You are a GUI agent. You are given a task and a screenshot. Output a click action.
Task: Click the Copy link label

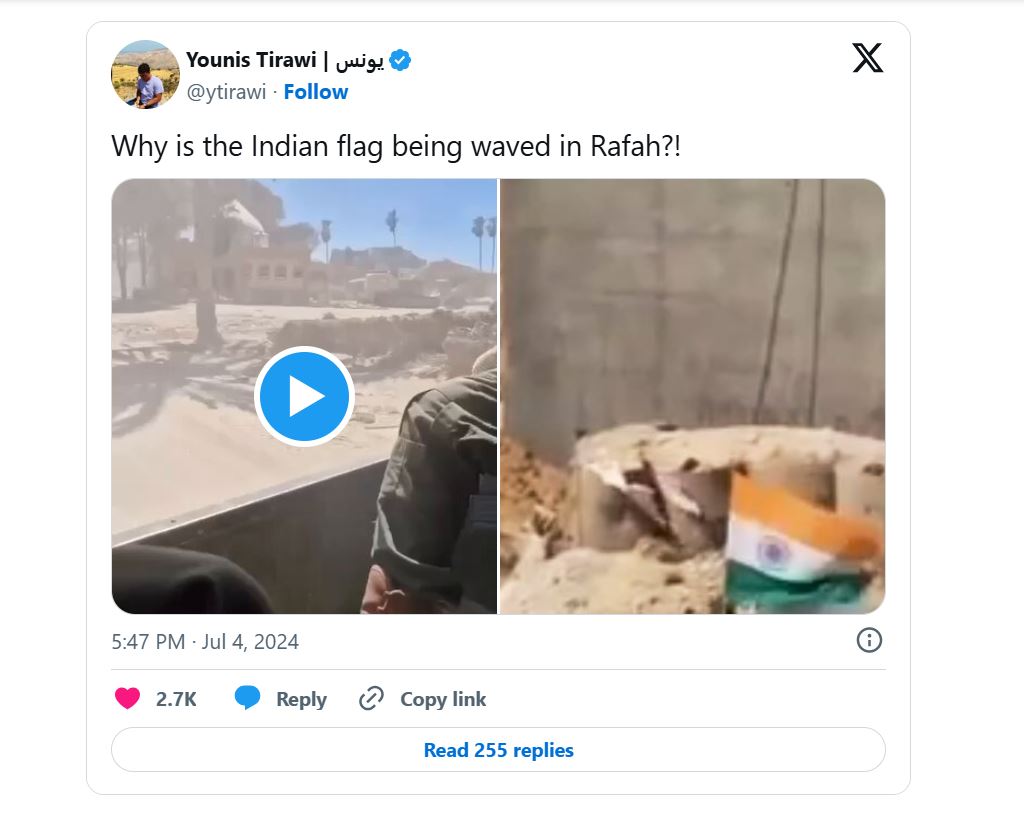pos(443,699)
